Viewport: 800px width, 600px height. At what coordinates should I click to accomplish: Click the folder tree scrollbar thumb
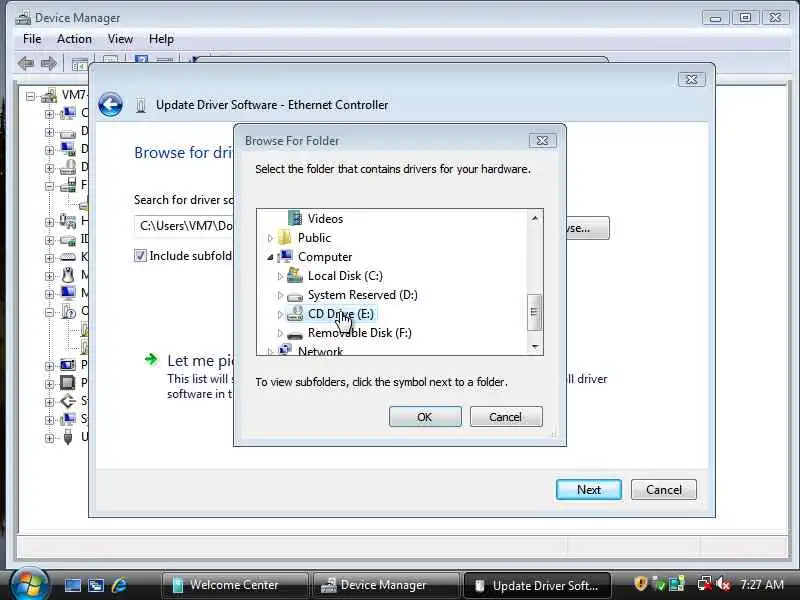[x=534, y=312]
